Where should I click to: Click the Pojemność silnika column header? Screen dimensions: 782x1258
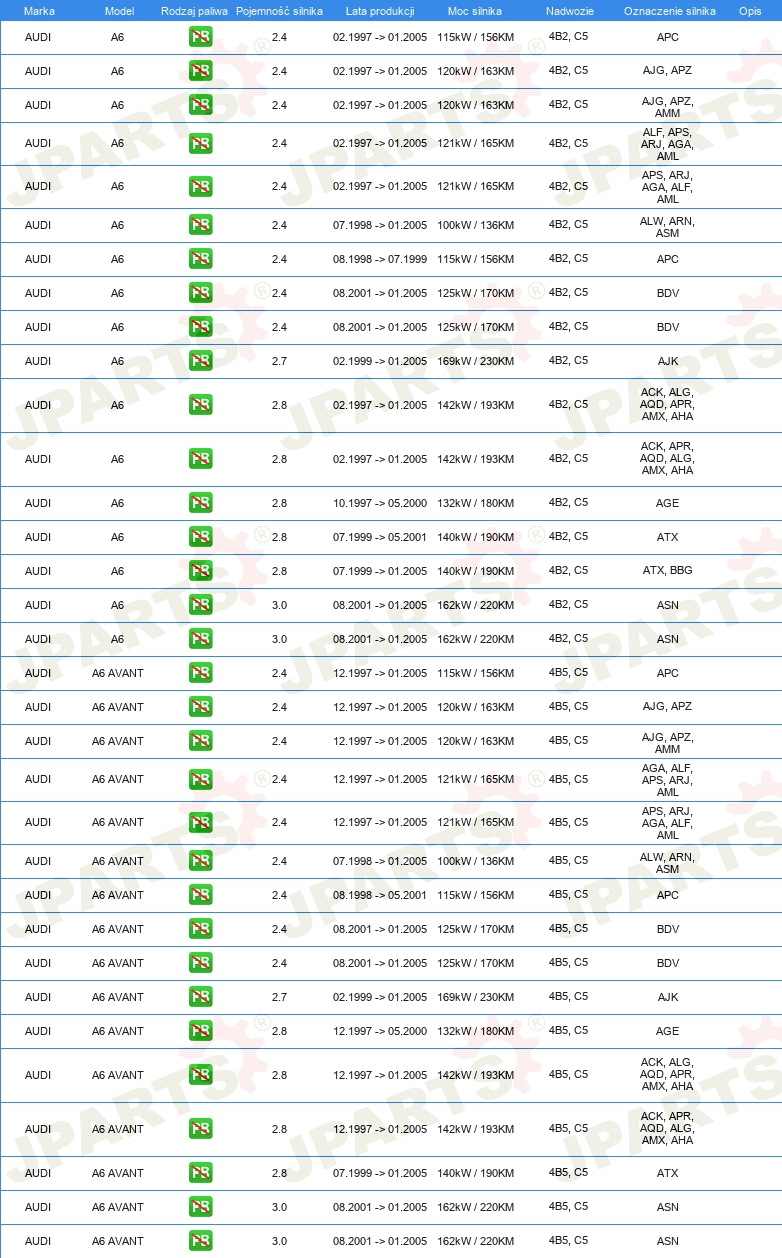click(x=279, y=11)
